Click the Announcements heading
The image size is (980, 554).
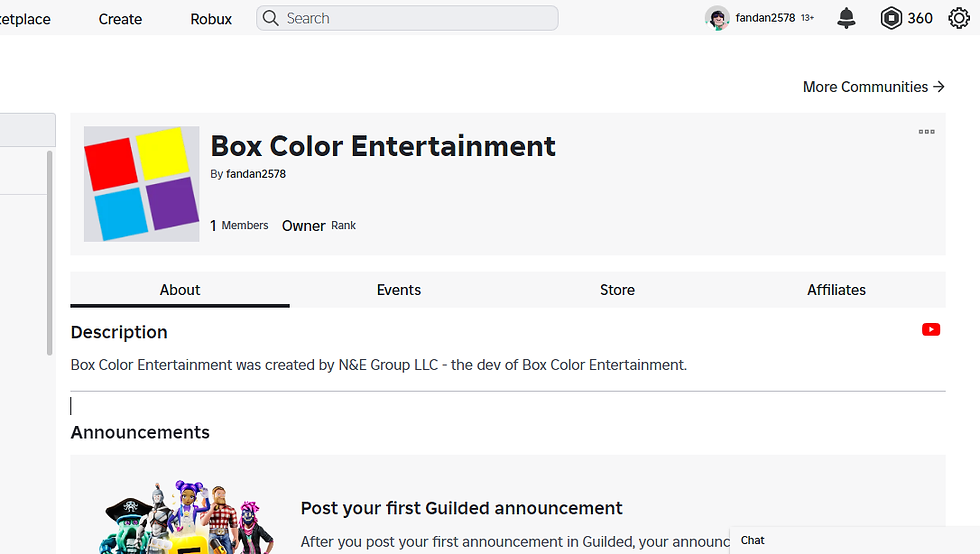[140, 432]
